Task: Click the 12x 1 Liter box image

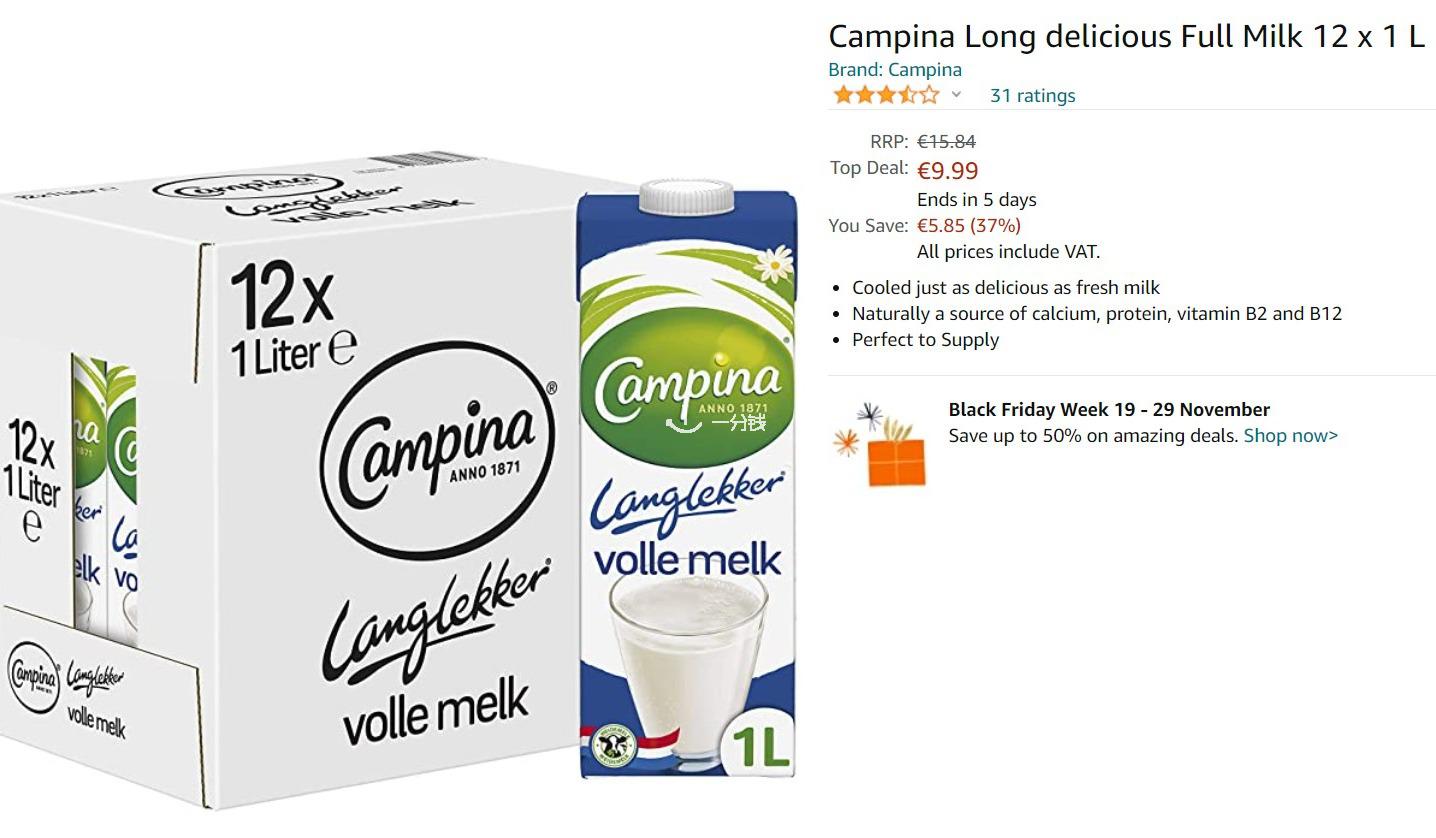Action: tap(290, 482)
